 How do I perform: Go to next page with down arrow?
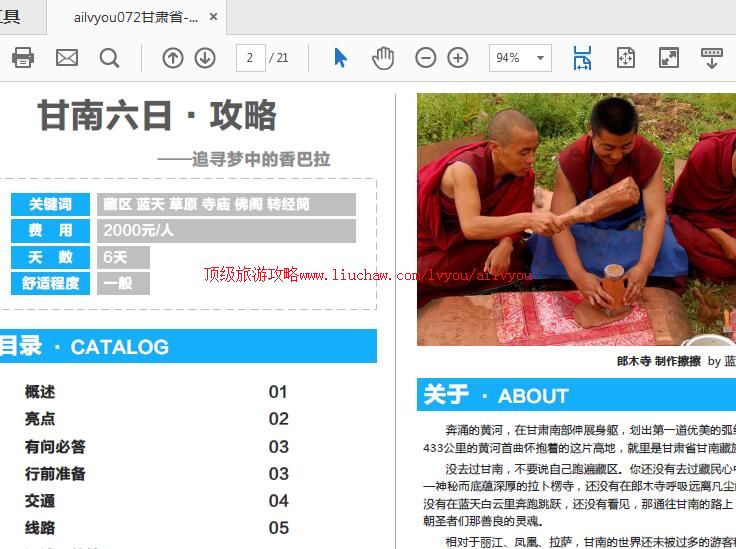205,58
